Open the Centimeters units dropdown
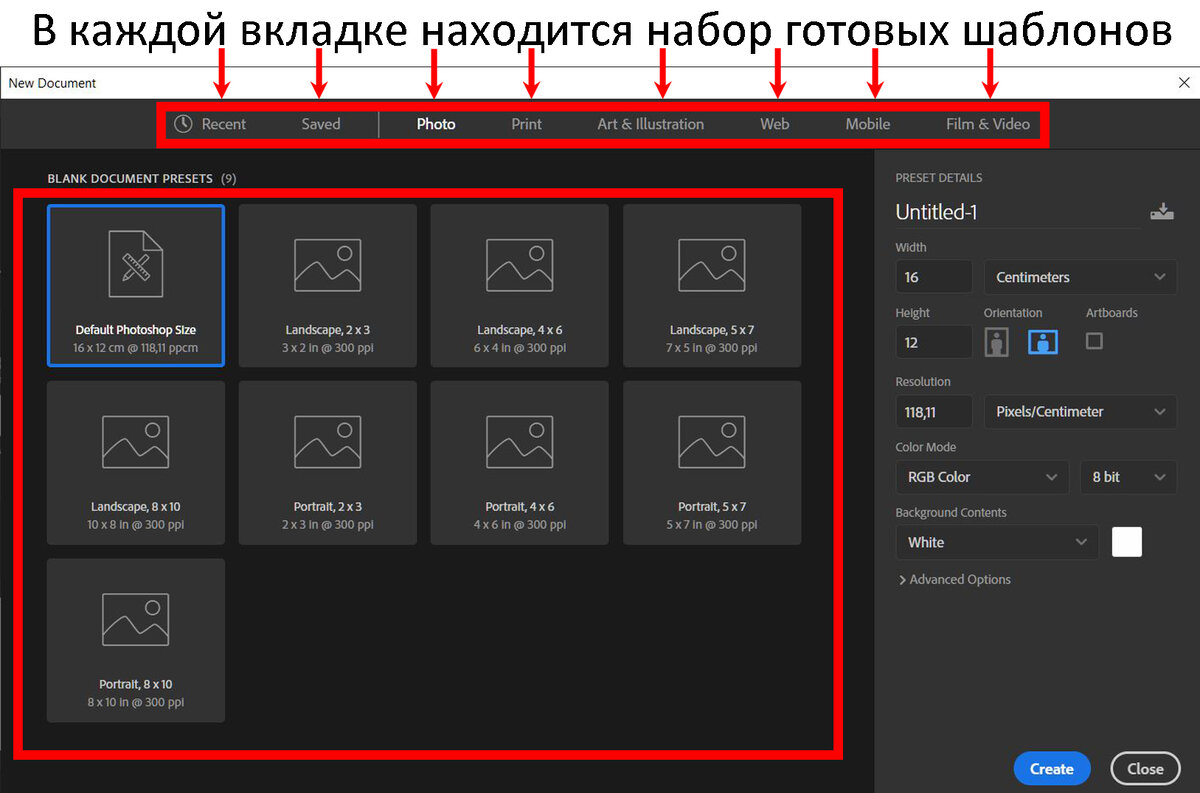Screen dimensions: 1200x793 click(1080, 276)
